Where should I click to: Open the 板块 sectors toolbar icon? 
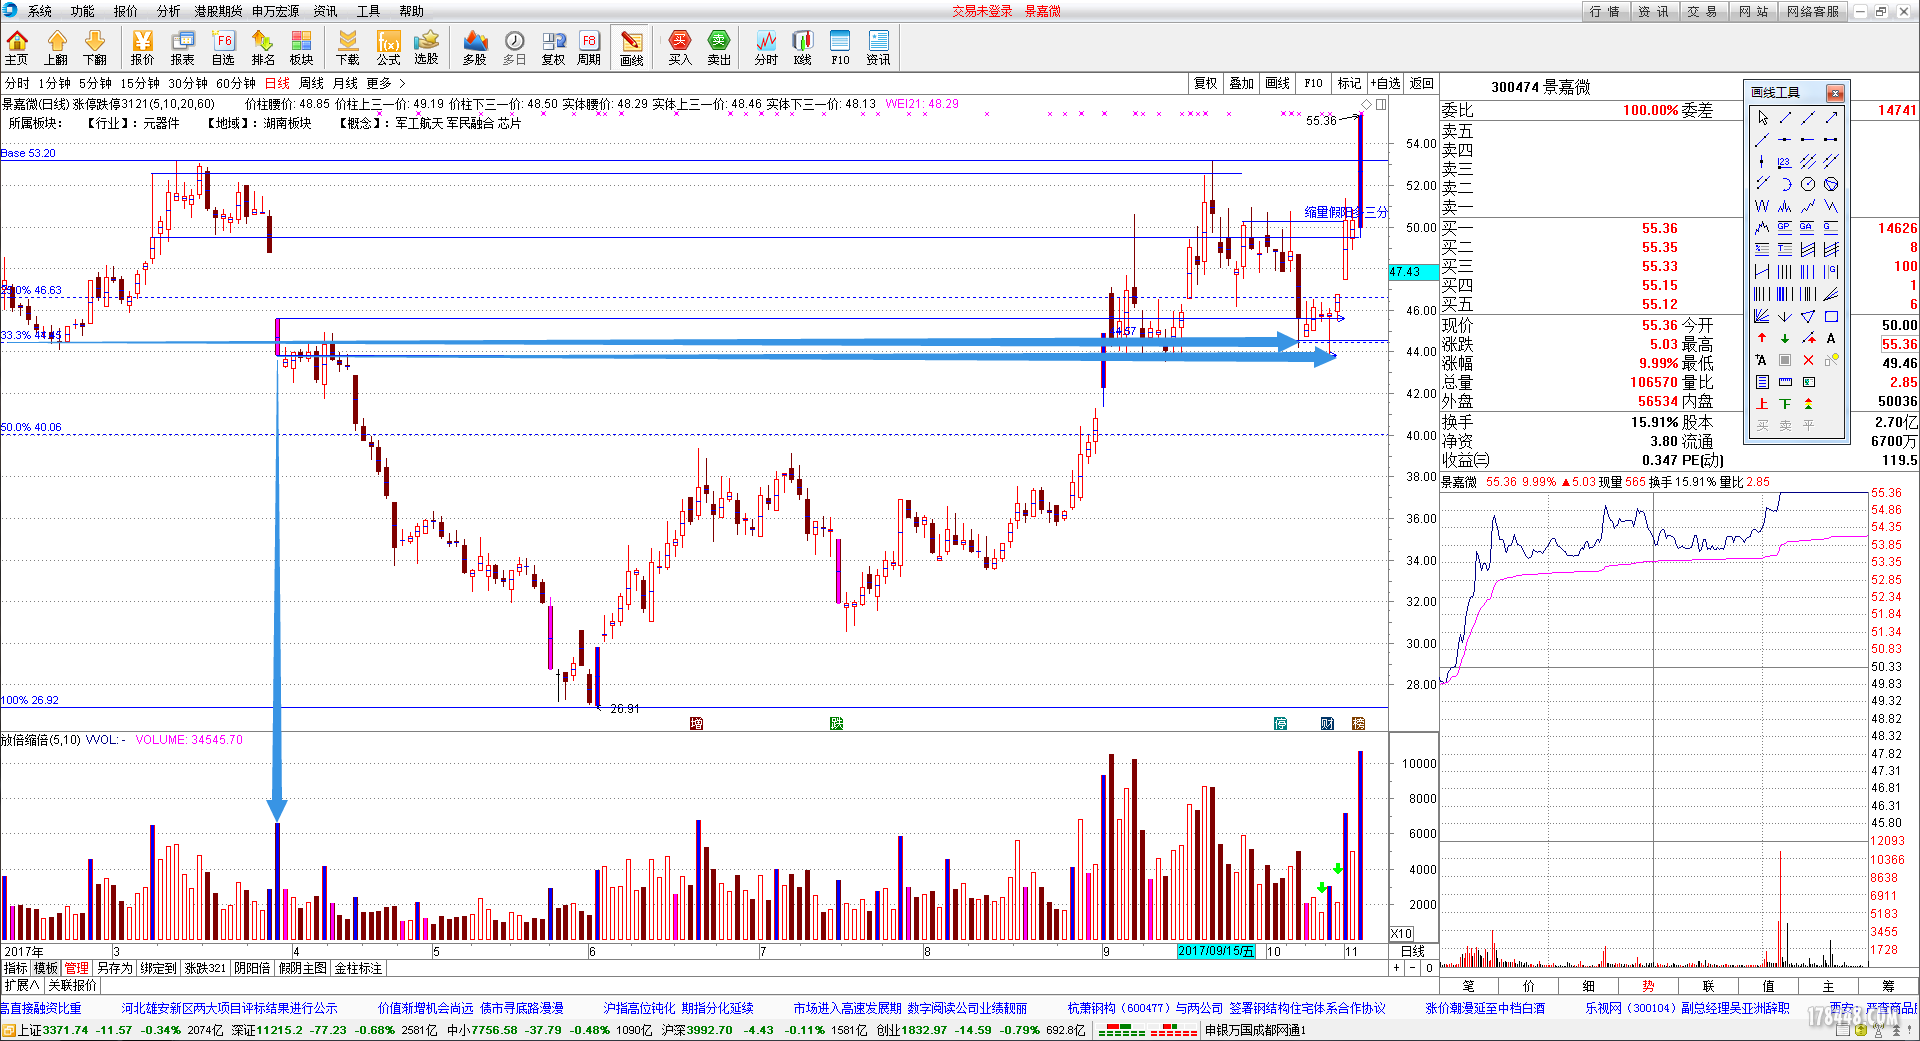click(301, 47)
